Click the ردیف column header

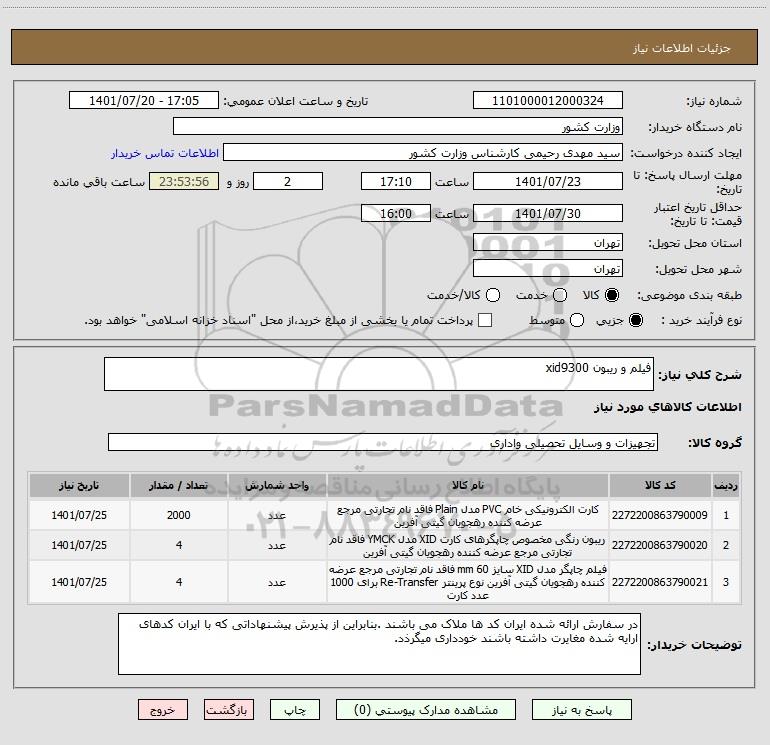(x=726, y=485)
